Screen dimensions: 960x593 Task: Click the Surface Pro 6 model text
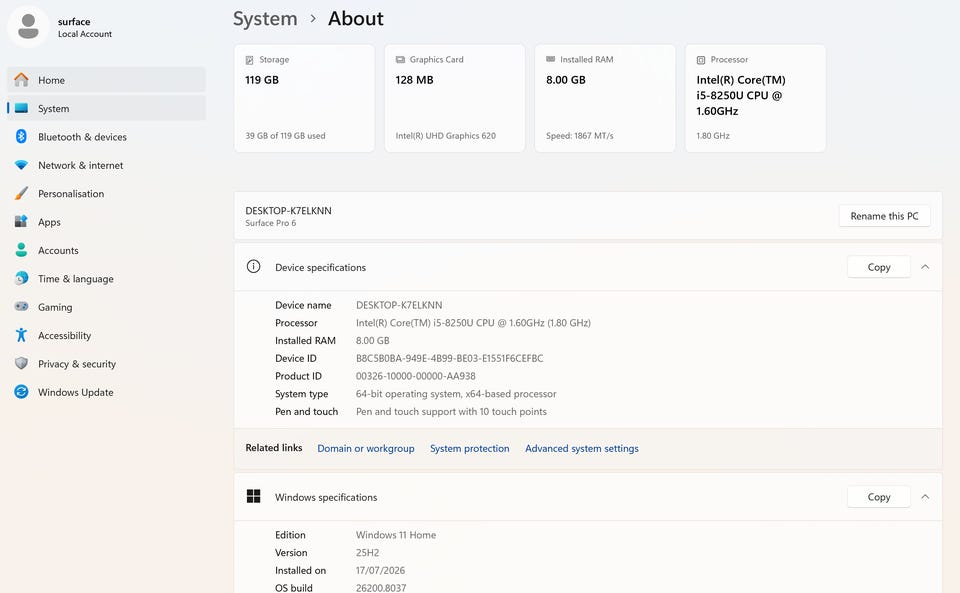coord(271,223)
